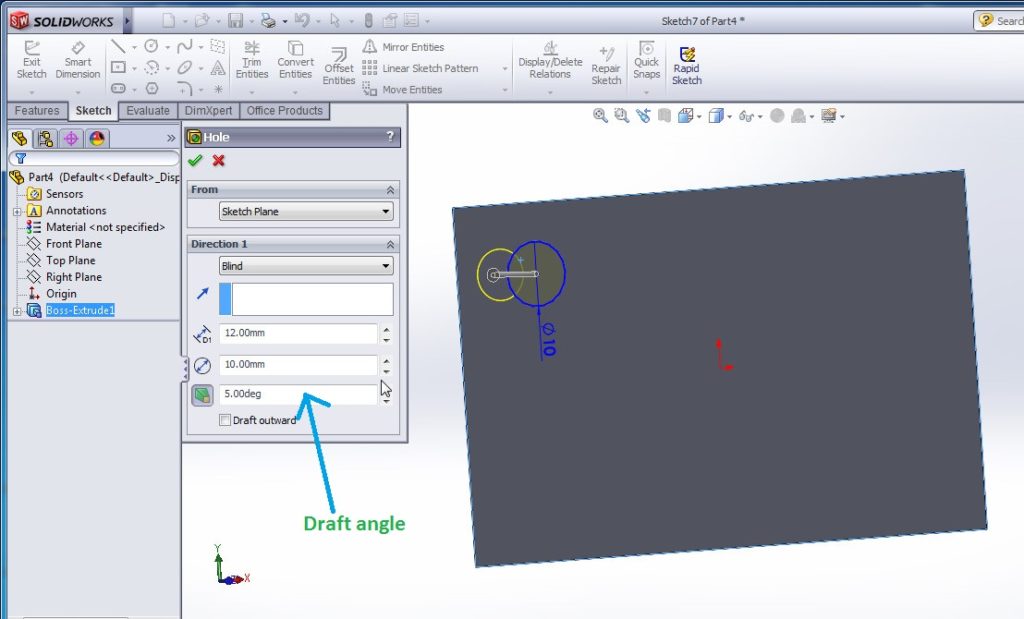Select the Offset Entities tool
This screenshot has width=1024, height=619.
coord(339,62)
